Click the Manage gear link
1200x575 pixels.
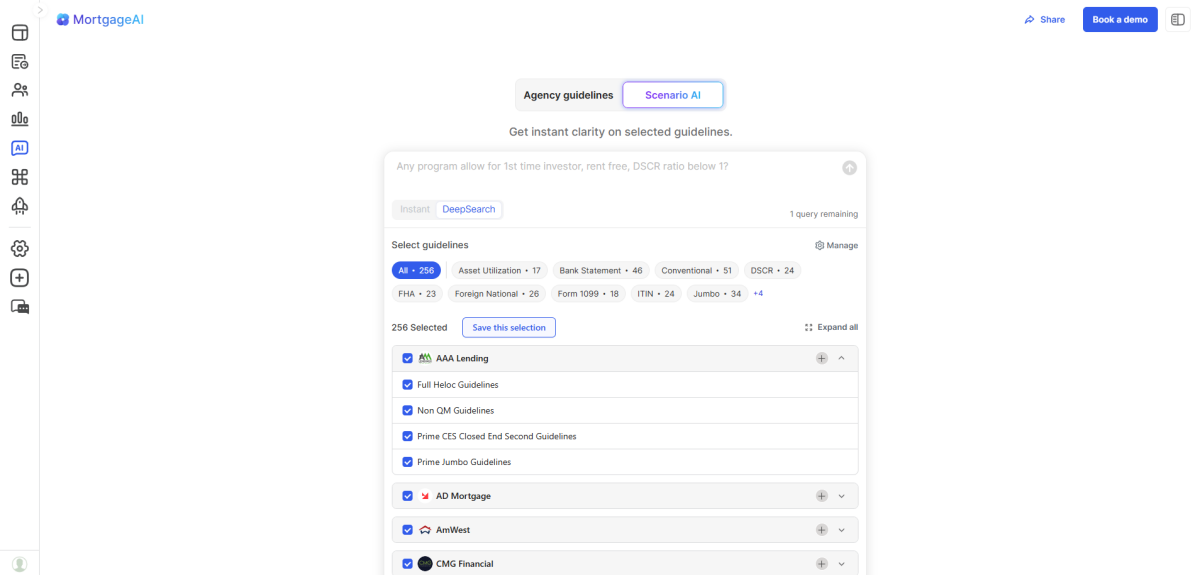point(836,245)
